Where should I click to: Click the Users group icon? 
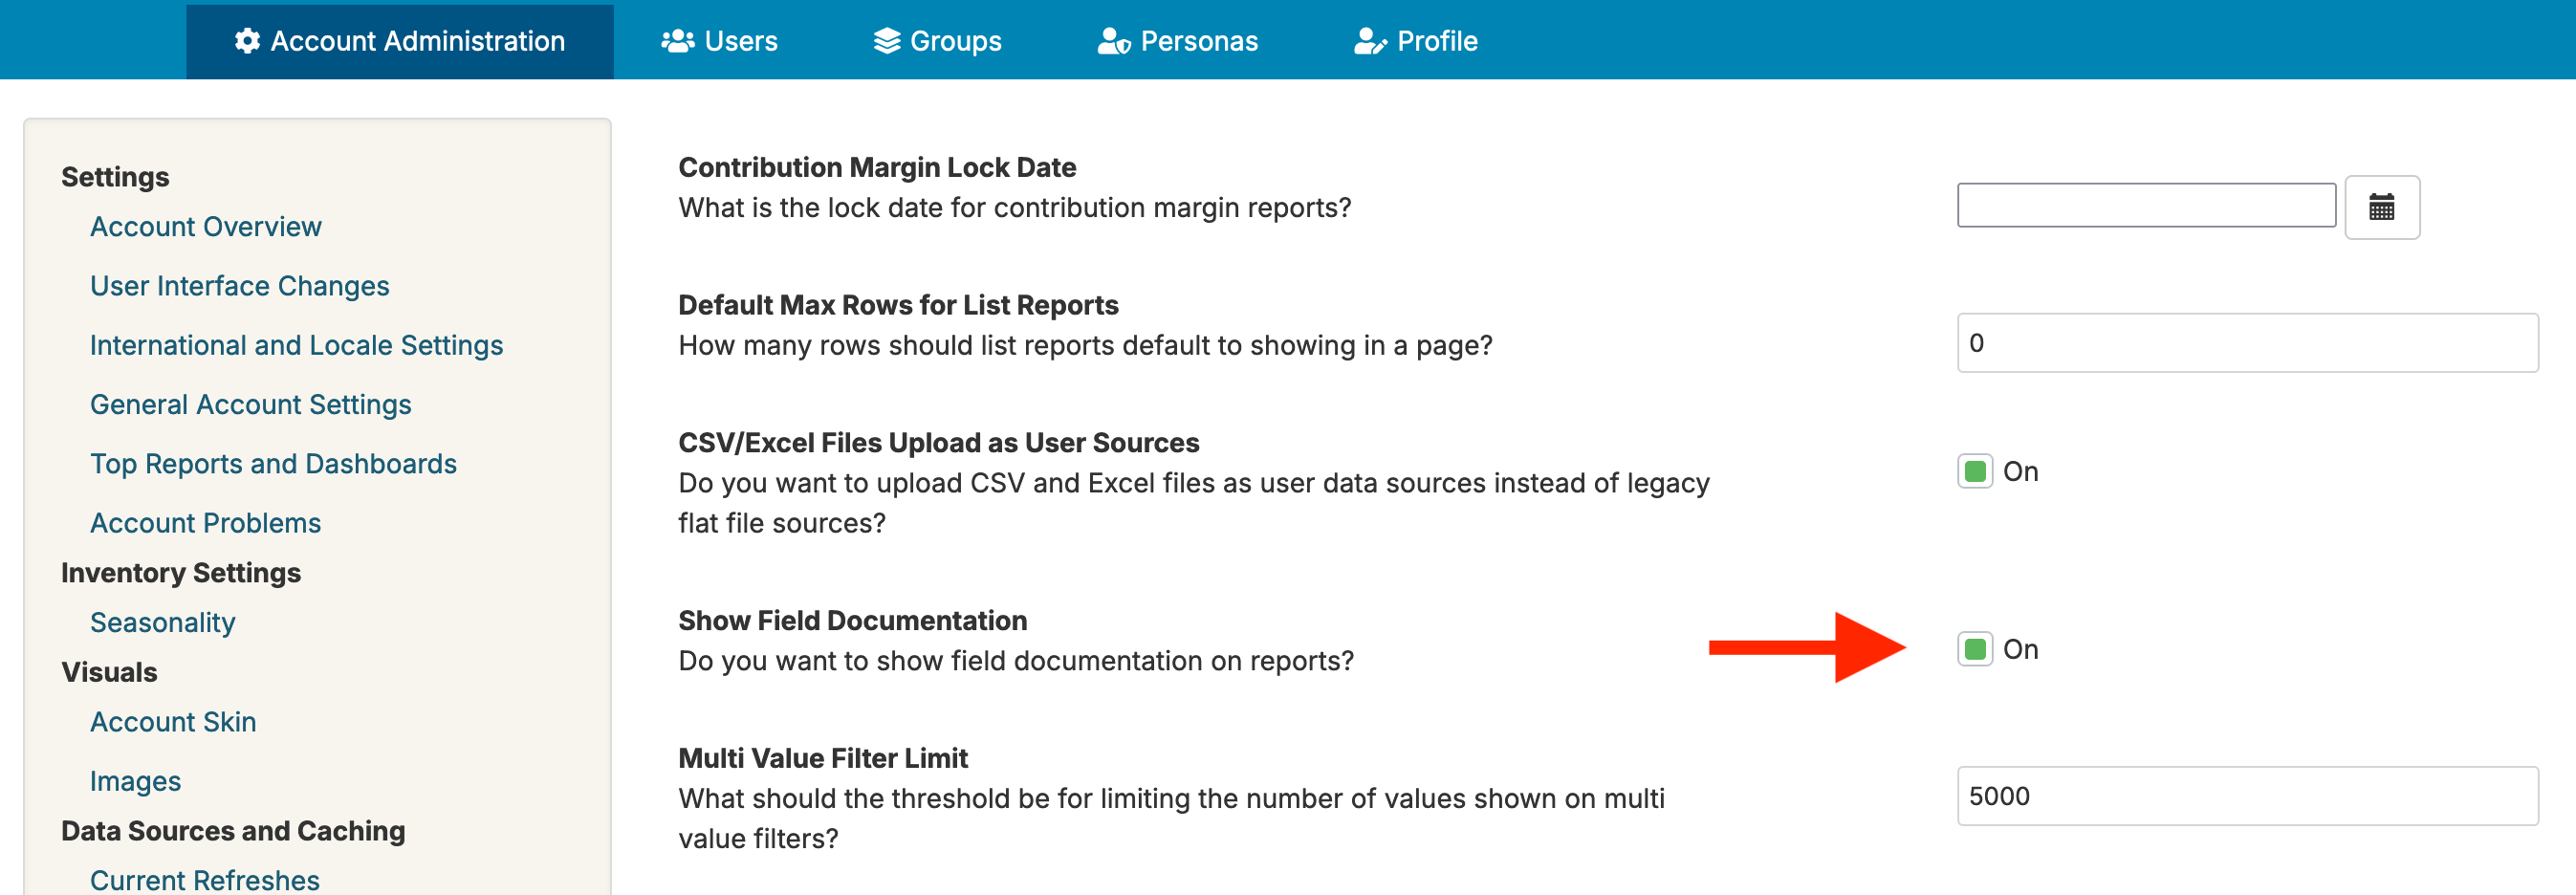click(x=677, y=41)
